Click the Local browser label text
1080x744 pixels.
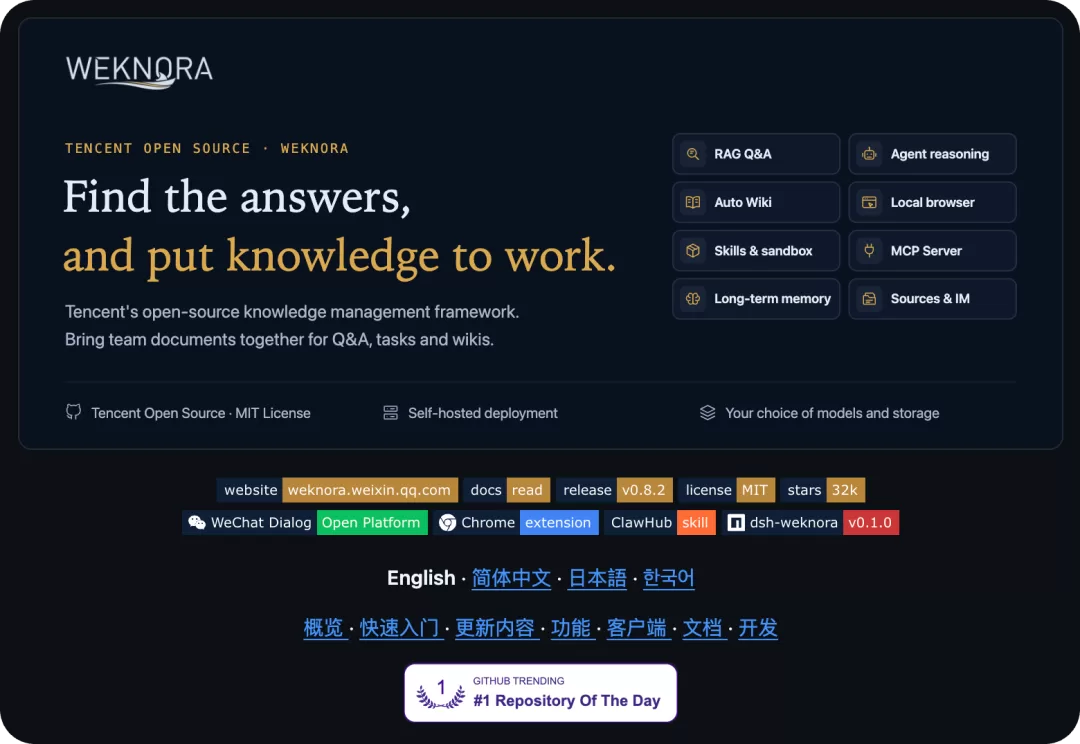933,202
